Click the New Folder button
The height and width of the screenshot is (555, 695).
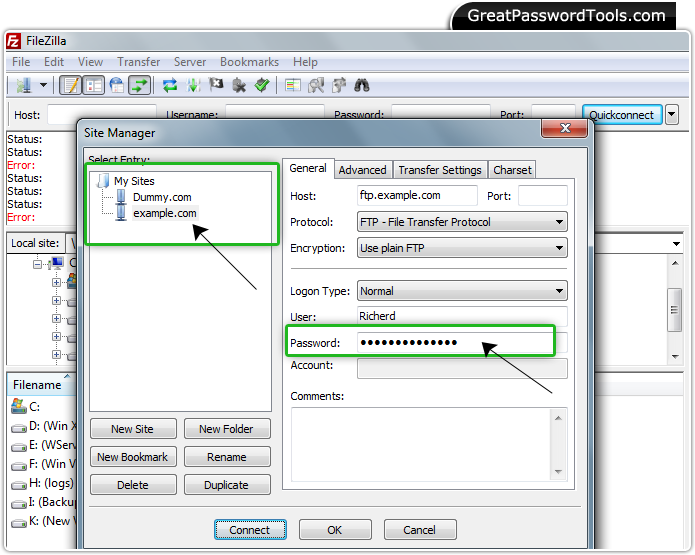[x=226, y=429]
